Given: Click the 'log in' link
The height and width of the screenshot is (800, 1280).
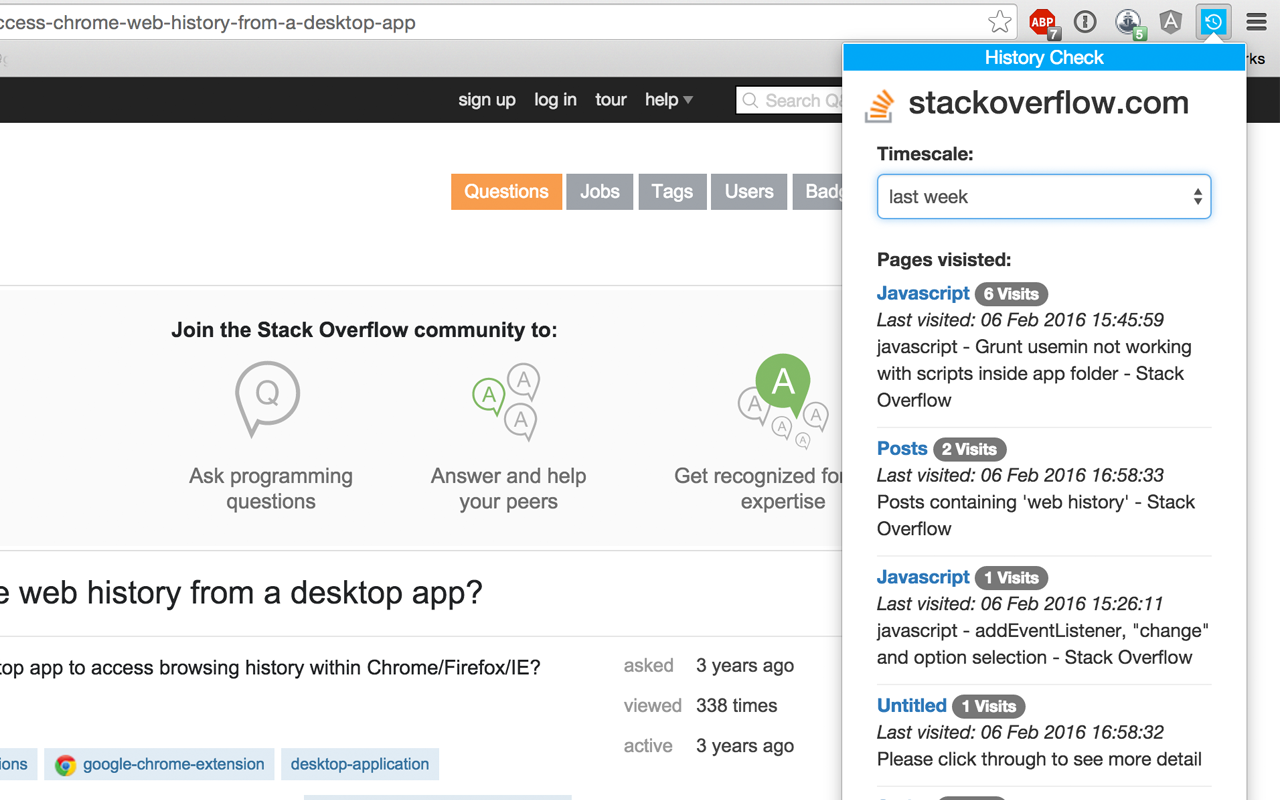Looking at the screenshot, I should (555, 100).
